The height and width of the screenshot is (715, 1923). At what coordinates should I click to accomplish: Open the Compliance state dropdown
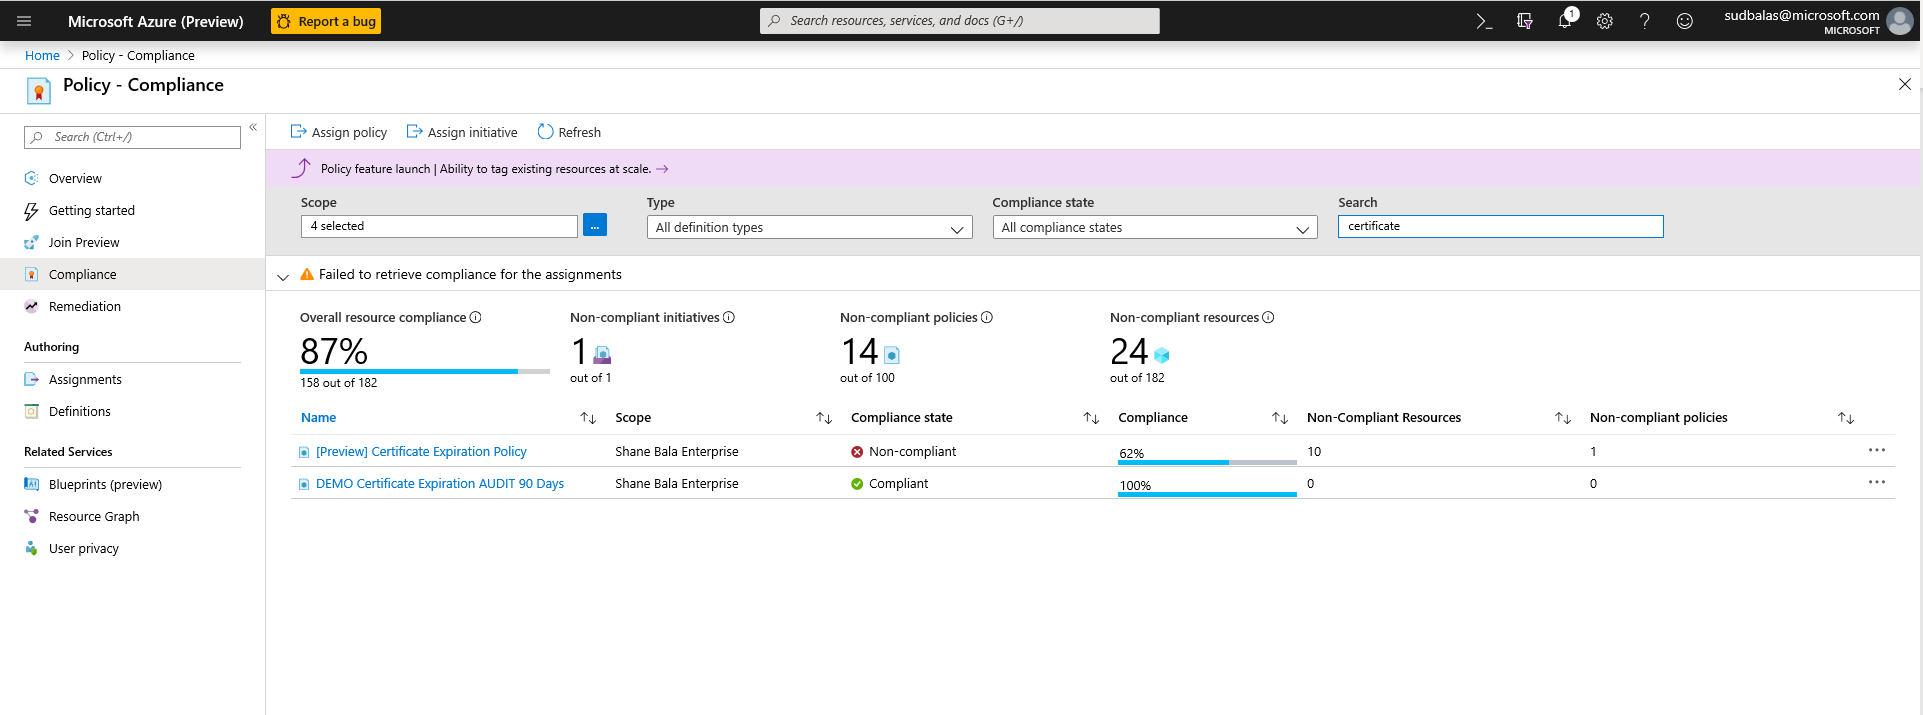(1155, 228)
